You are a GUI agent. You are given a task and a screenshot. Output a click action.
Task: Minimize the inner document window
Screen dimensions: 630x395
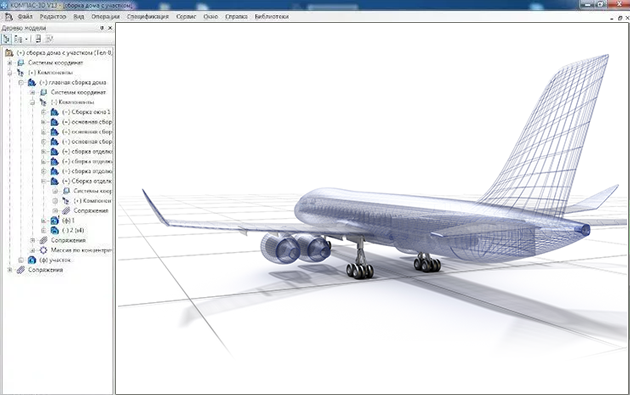coord(613,18)
